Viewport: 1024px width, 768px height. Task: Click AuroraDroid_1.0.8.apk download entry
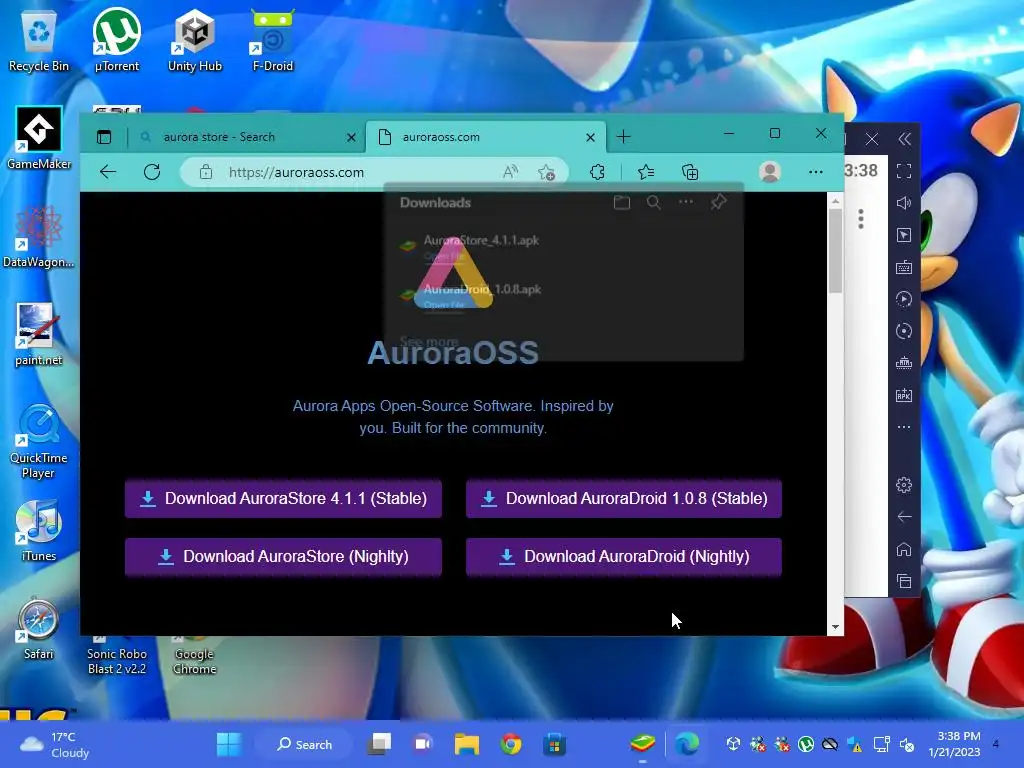(482, 289)
